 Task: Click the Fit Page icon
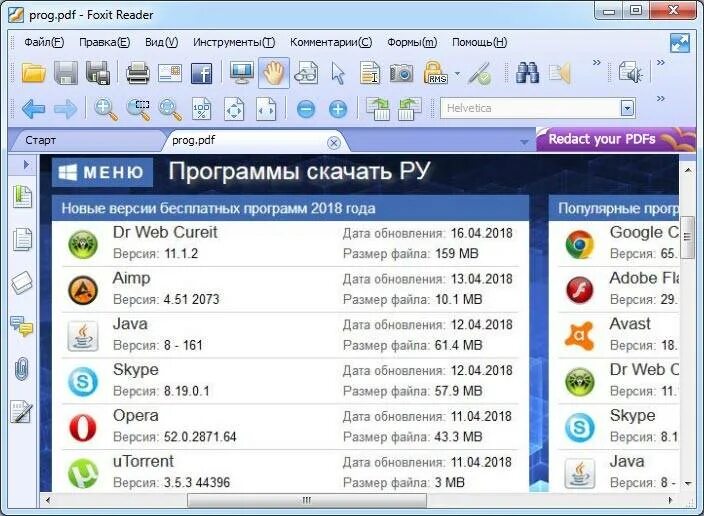pyautogui.click(x=234, y=109)
